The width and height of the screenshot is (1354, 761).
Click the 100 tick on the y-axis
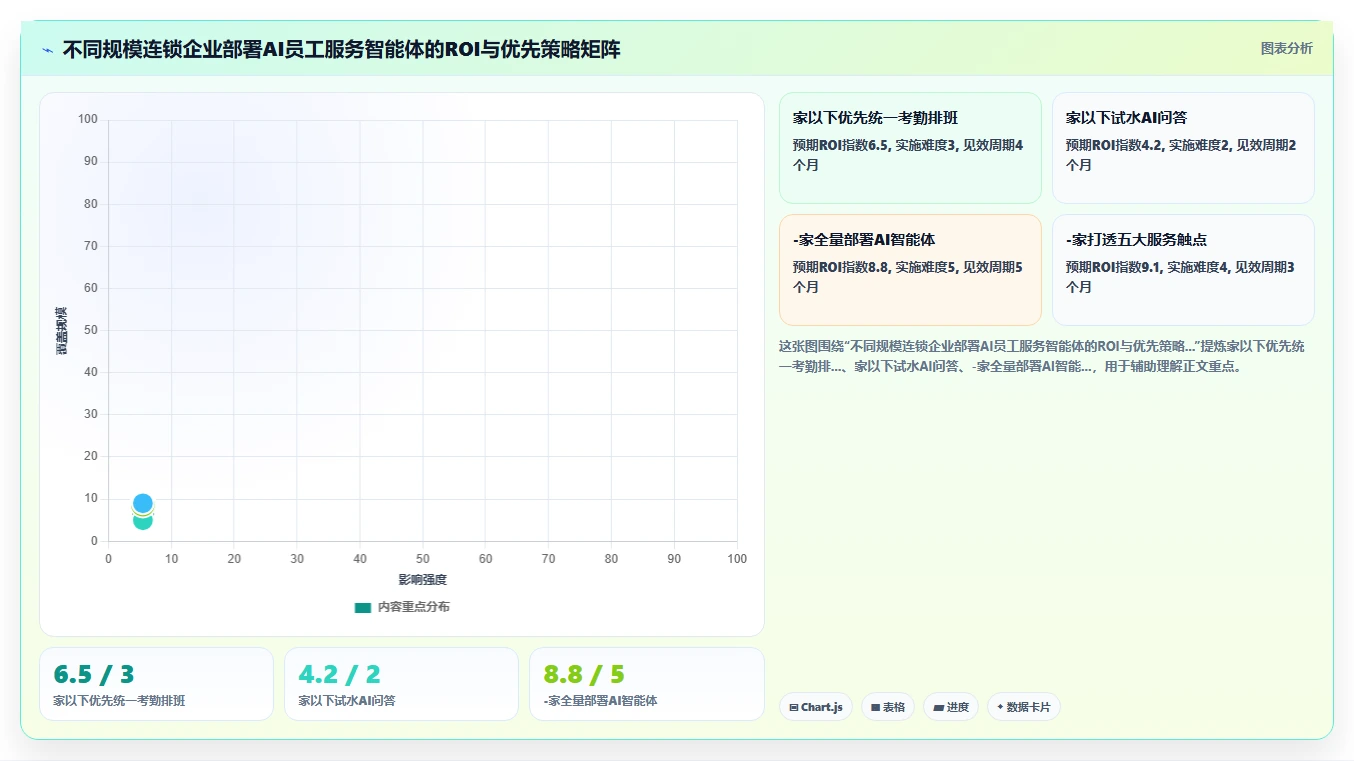88,120
